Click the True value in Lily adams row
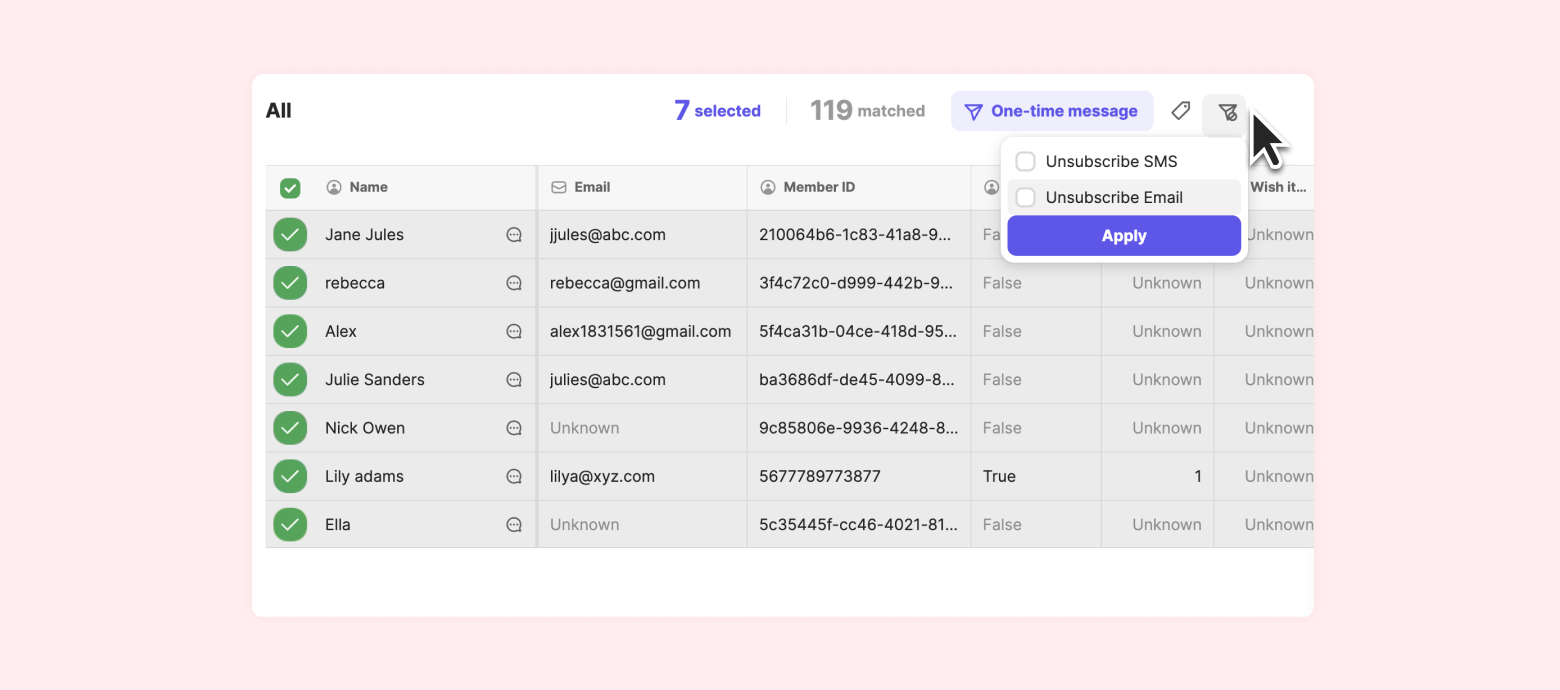The height and width of the screenshot is (690, 1560). pyautogui.click(x=999, y=476)
